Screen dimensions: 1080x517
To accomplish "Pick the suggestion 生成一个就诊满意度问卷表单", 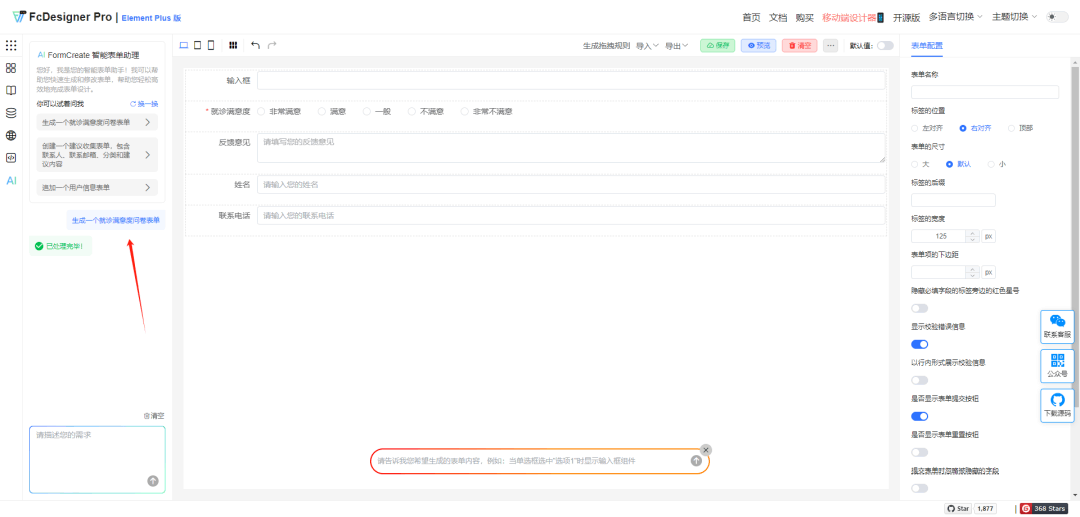I will [x=97, y=123].
